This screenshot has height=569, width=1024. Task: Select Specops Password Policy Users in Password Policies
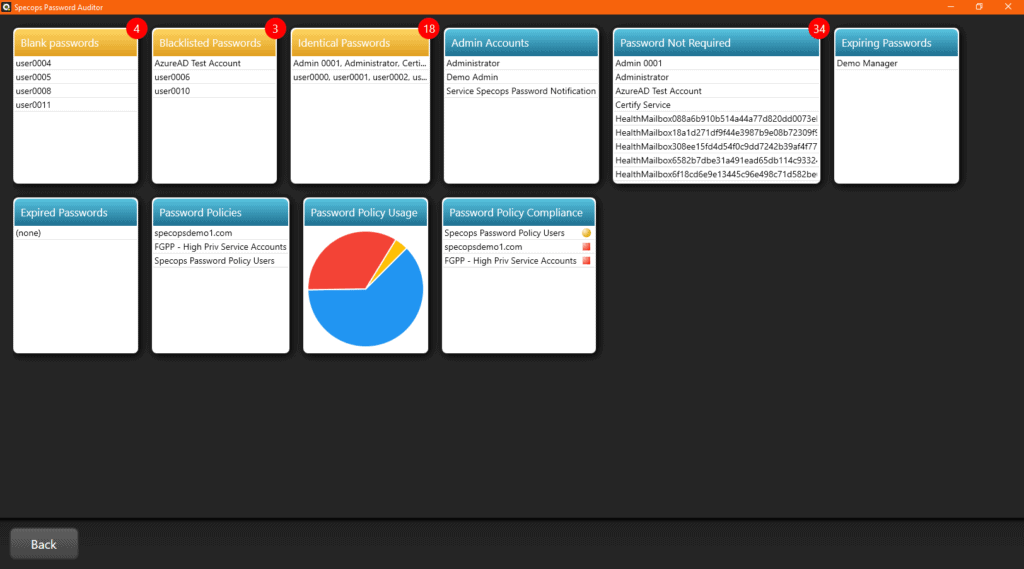pyautogui.click(x=221, y=261)
